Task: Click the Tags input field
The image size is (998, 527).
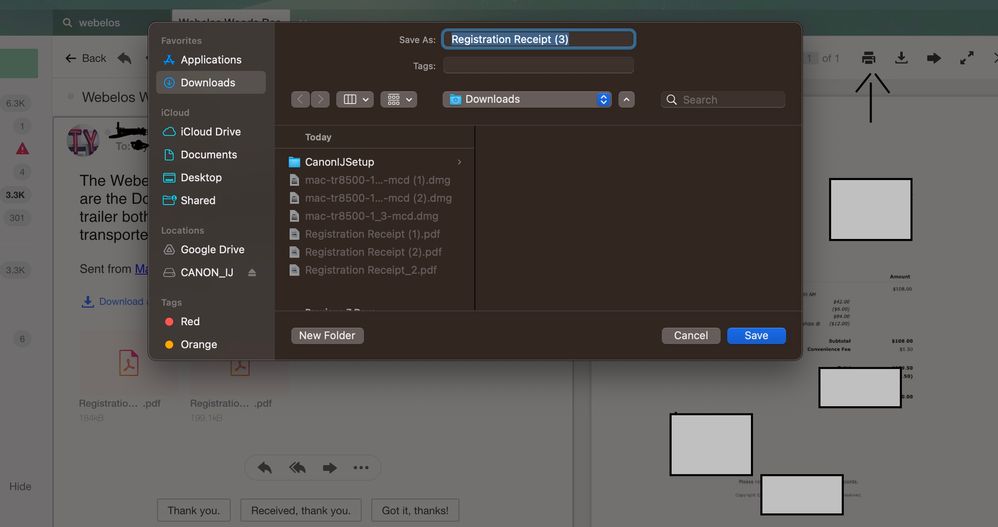Action: point(538,66)
